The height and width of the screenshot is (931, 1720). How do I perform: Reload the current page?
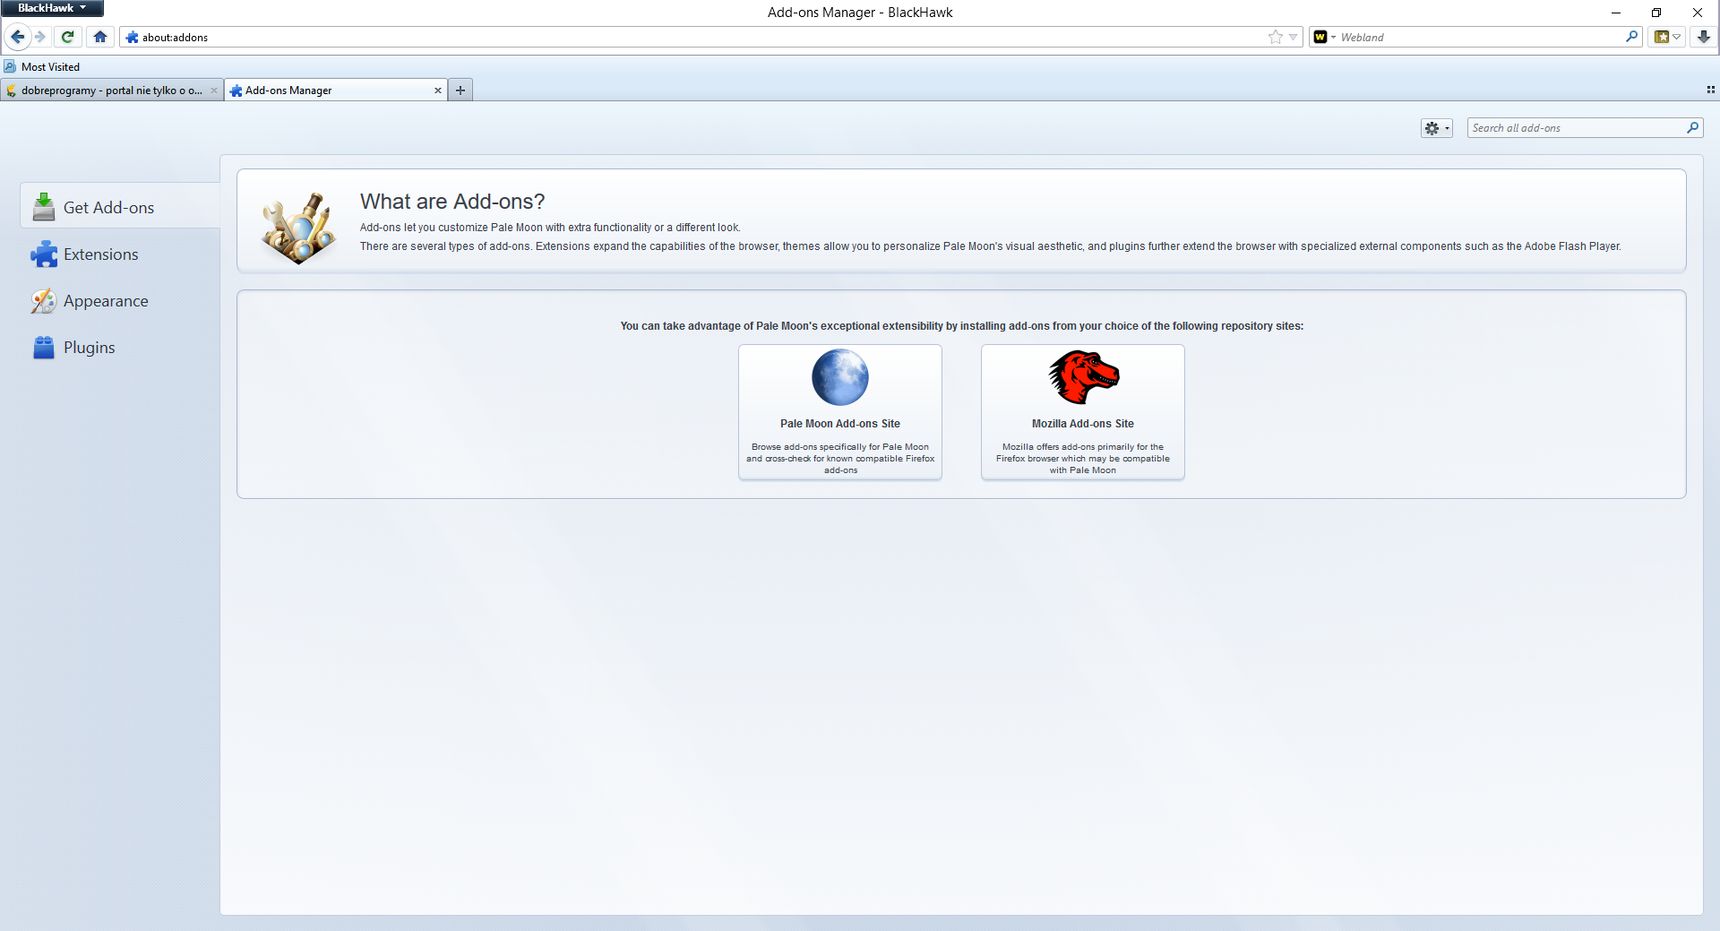(67, 37)
